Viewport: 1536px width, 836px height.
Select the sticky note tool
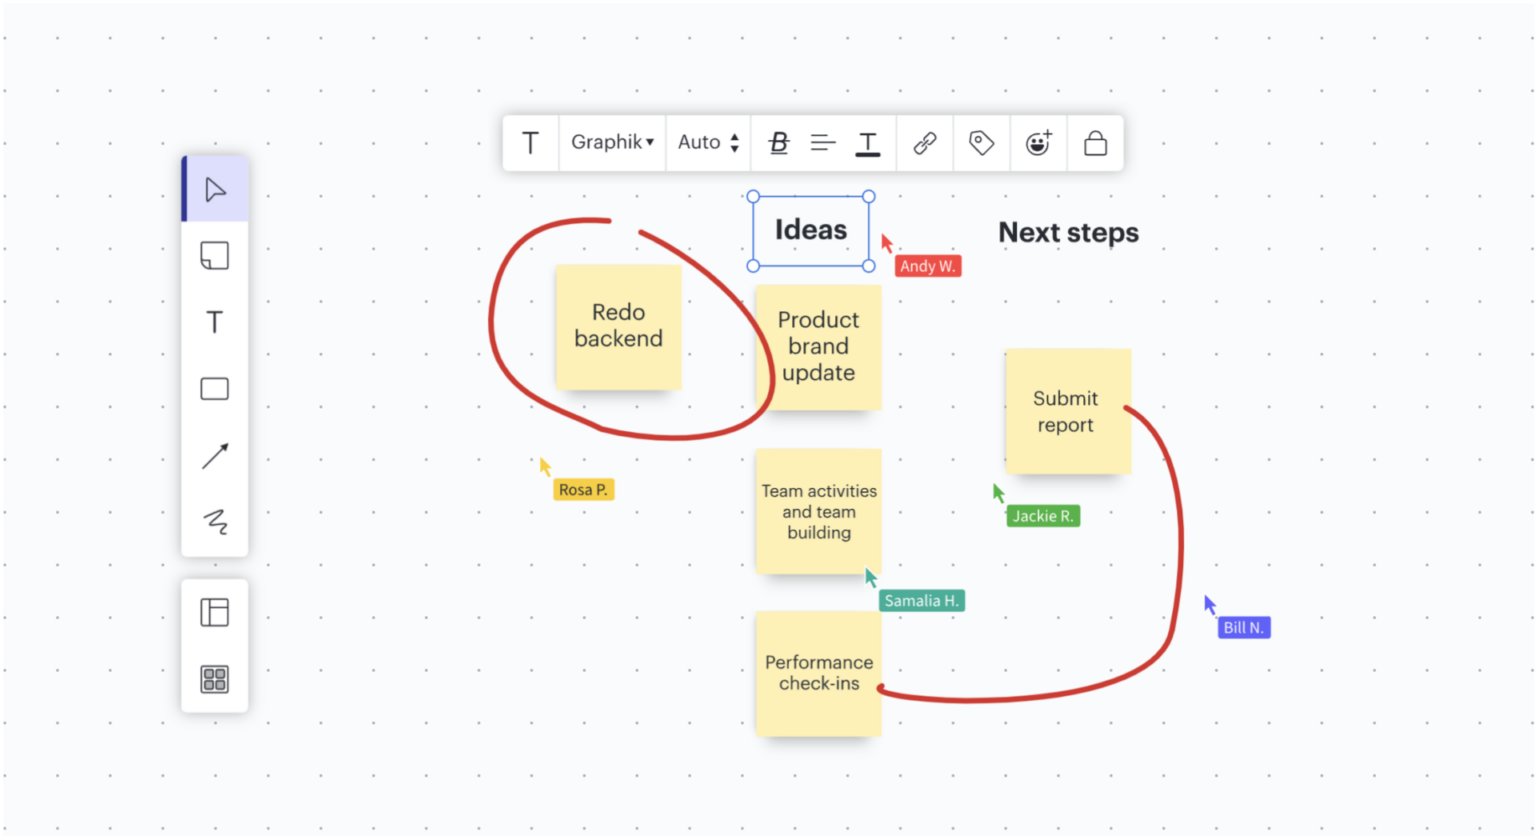(214, 255)
